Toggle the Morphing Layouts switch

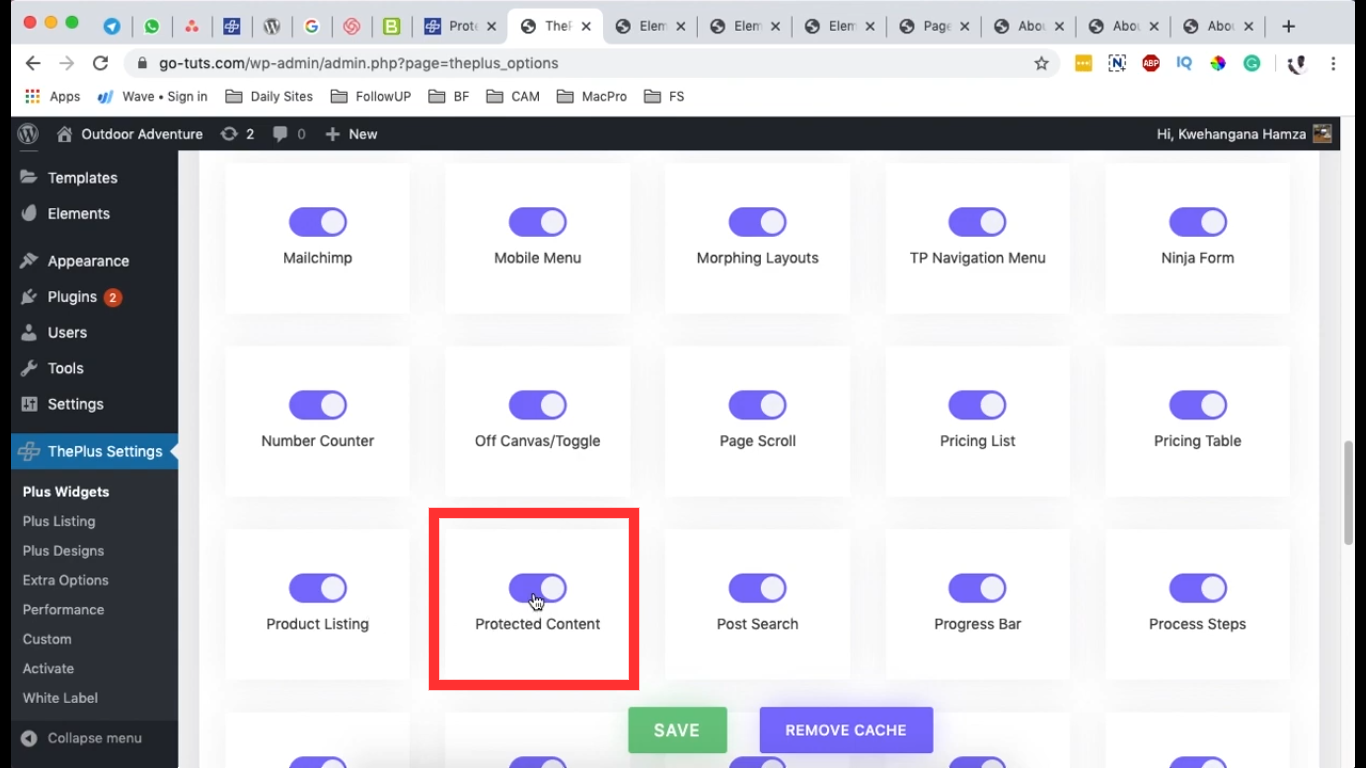(758, 222)
